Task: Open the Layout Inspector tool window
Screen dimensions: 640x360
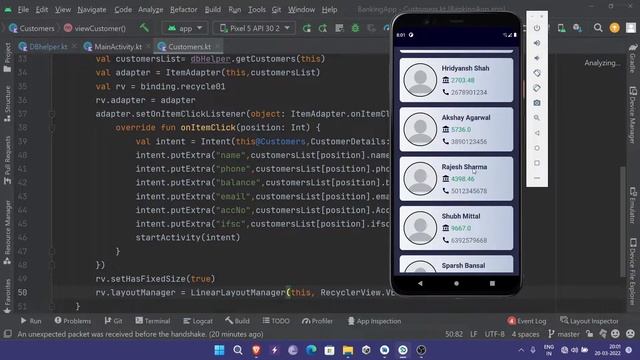Action: coord(589,321)
